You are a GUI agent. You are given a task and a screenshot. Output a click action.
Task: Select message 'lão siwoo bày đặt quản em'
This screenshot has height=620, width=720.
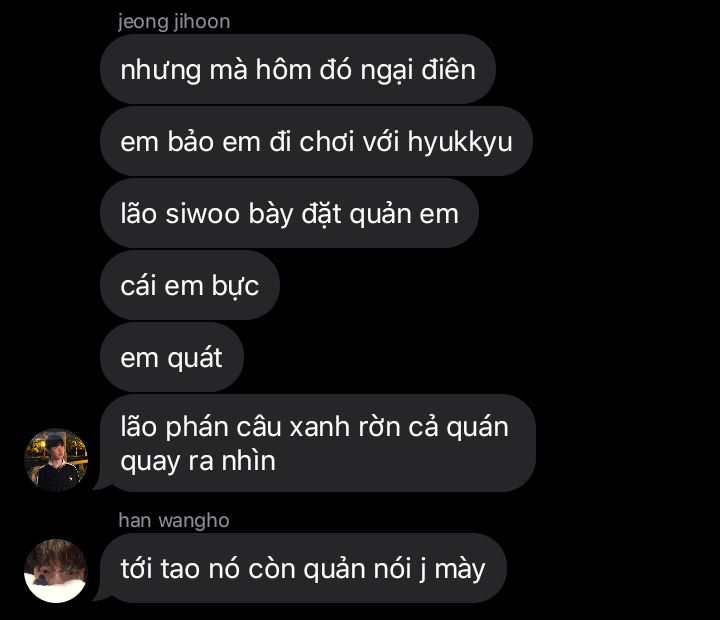tap(289, 213)
